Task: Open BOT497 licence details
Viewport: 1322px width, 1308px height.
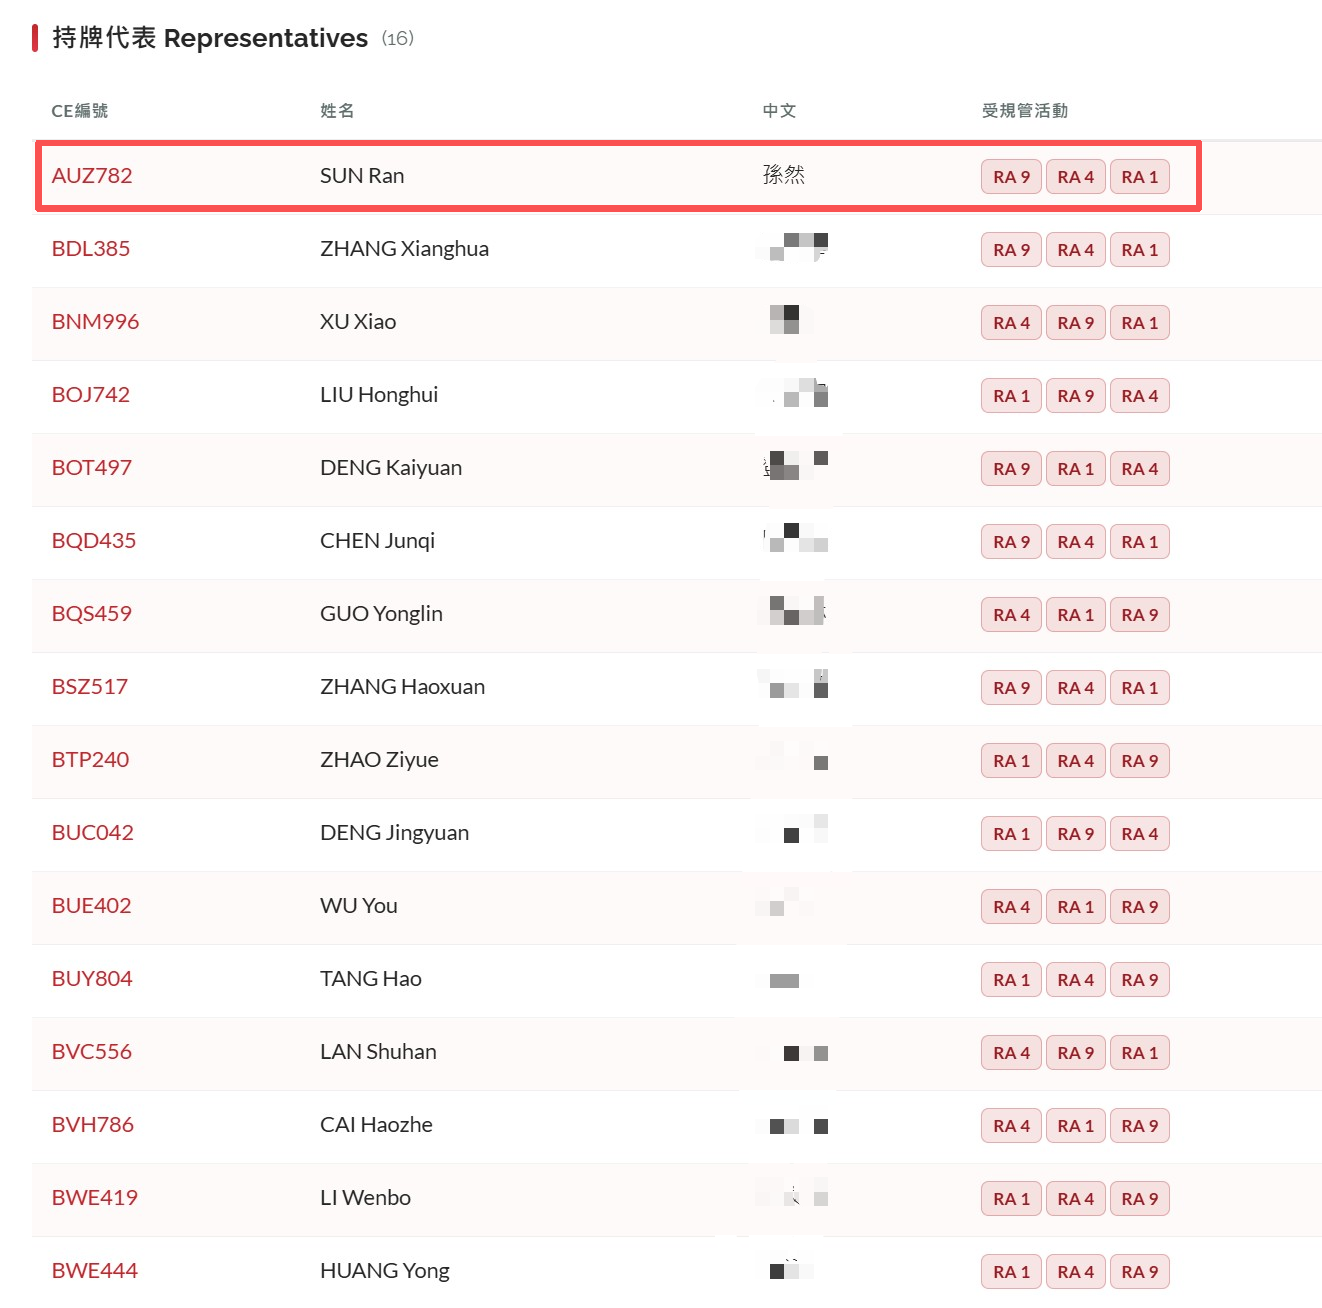Action: (92, 468)
